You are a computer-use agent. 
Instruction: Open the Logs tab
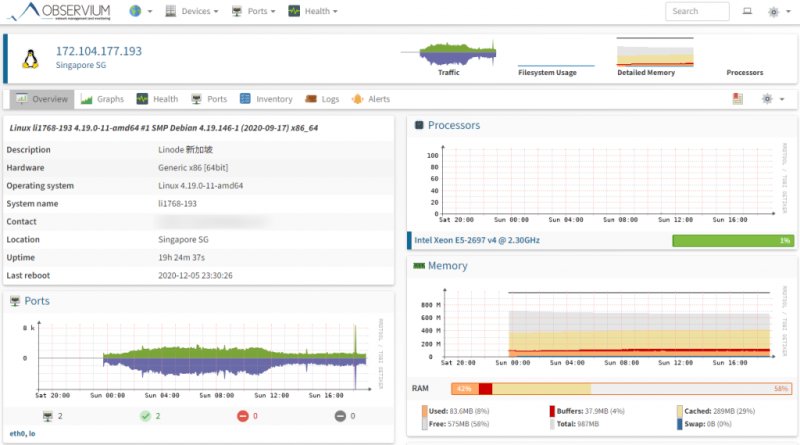[322, 99]
